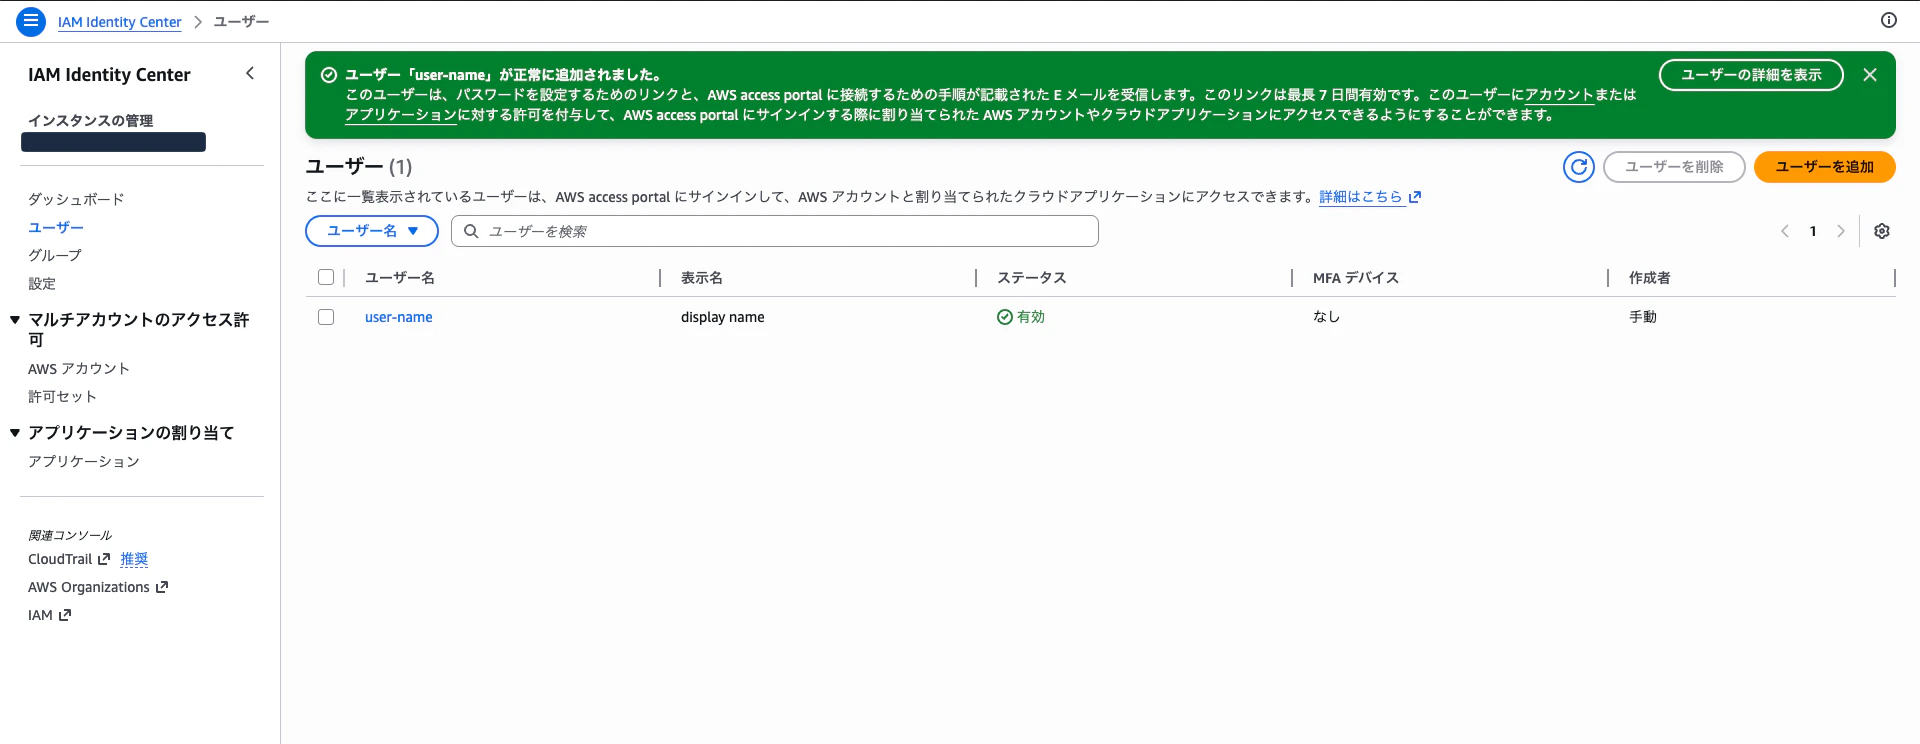Image resolution: width=1920 pixels, height=744 pixels.
Task: Open AWS Organizations related console link
Action: (x=89, y=587)
